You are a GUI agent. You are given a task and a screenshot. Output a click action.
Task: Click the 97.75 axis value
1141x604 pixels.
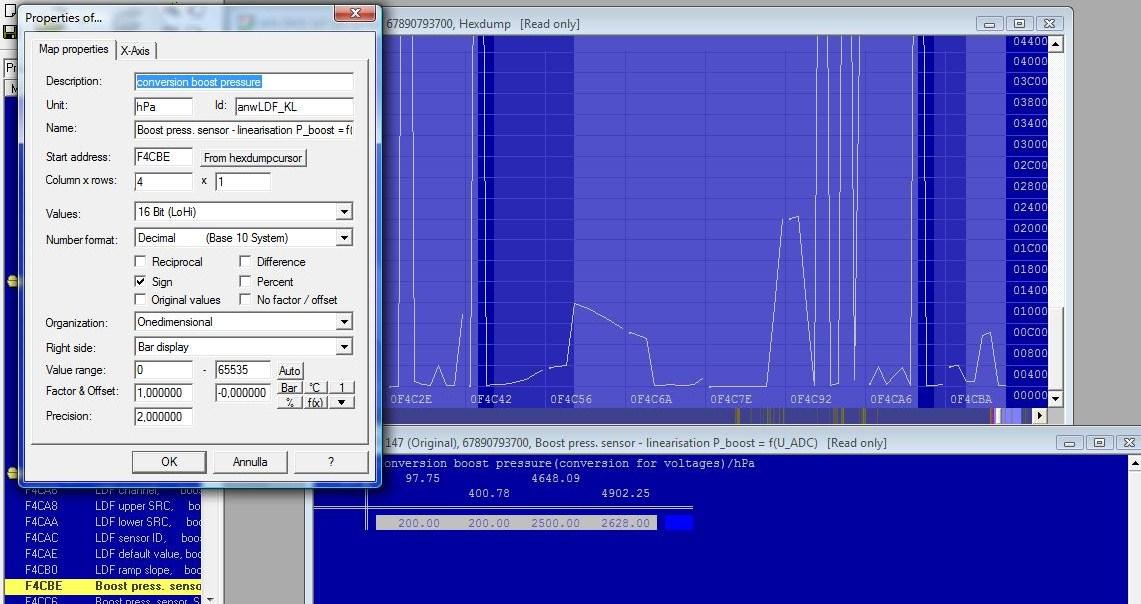422,478
